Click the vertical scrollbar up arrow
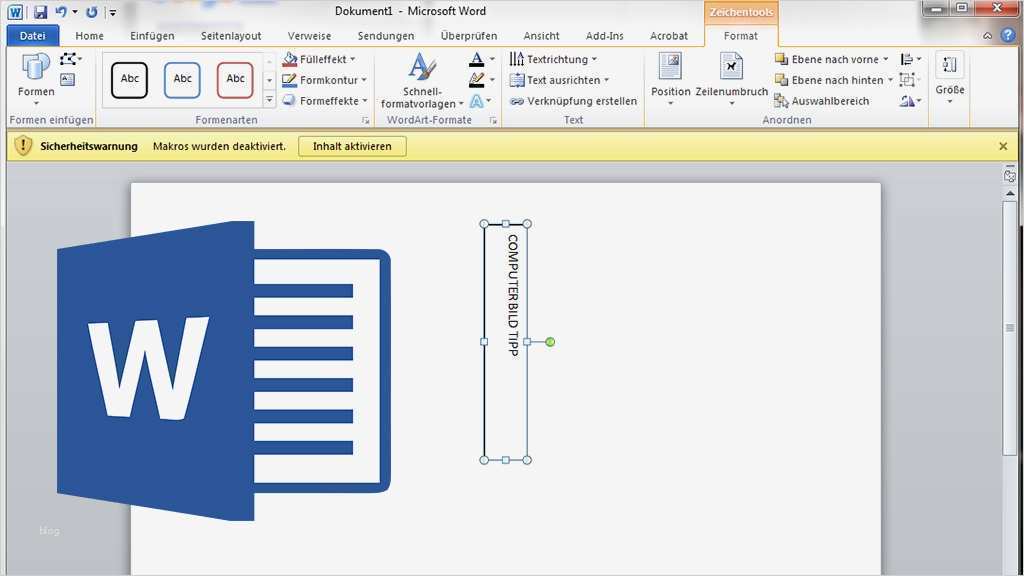Image resolution: width=1024 pixels, height=576 pixels. pyautogui.click(x=1010, y=193)
